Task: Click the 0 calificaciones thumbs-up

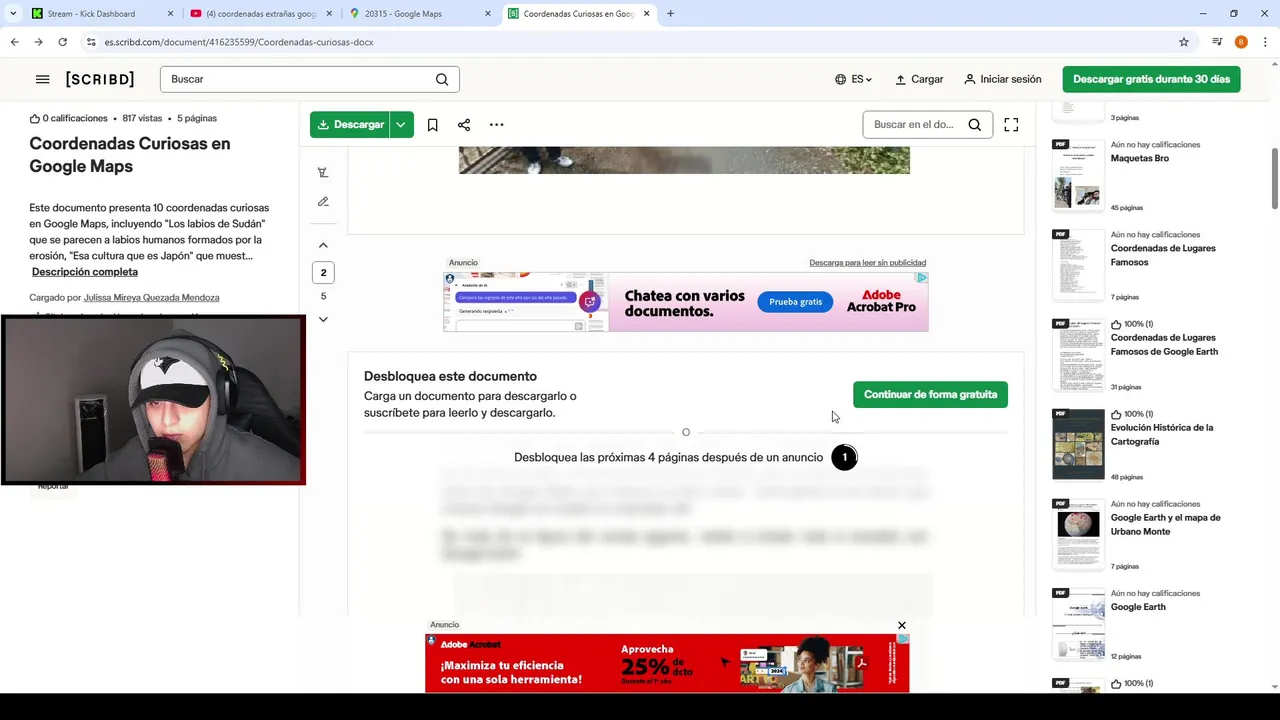Action: pos(35,118)
